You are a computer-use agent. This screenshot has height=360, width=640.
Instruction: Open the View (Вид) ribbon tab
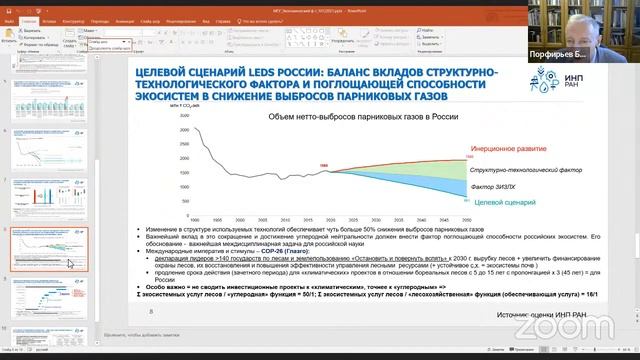[x=206, y=21]
